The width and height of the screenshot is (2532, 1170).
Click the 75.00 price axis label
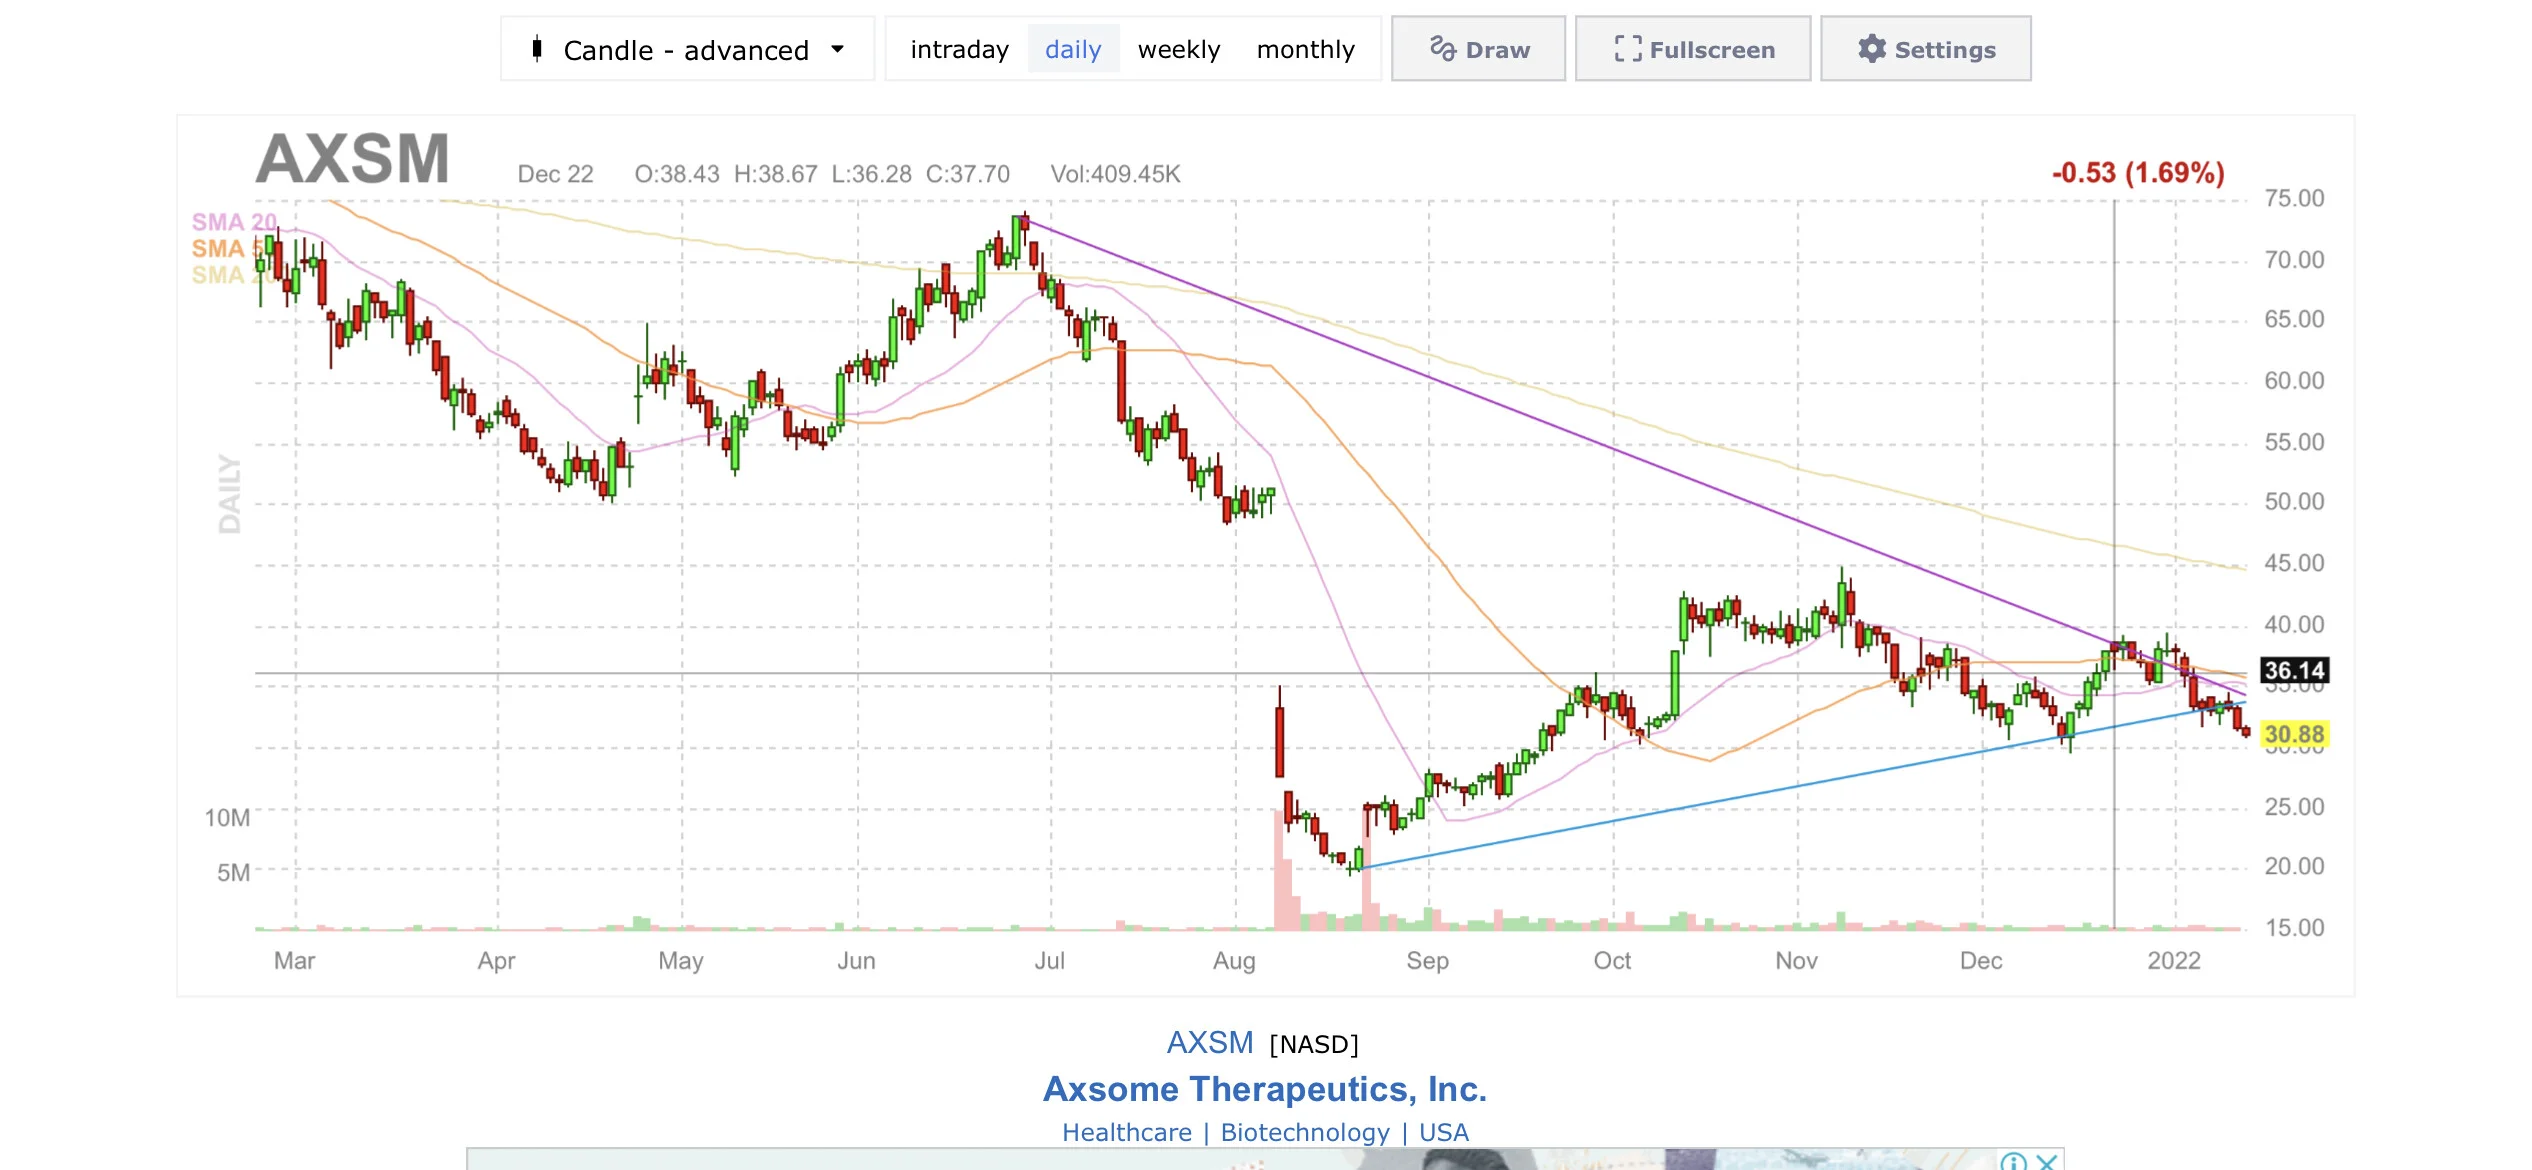pos(2295,198)
